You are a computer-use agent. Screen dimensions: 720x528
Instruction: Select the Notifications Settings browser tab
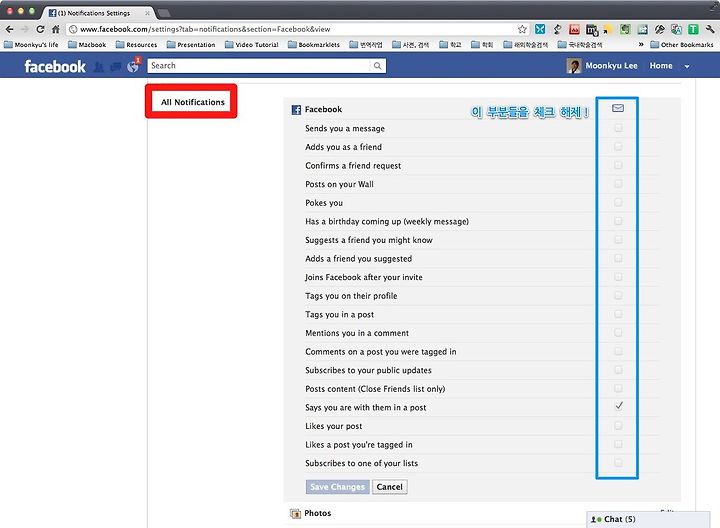98,13
